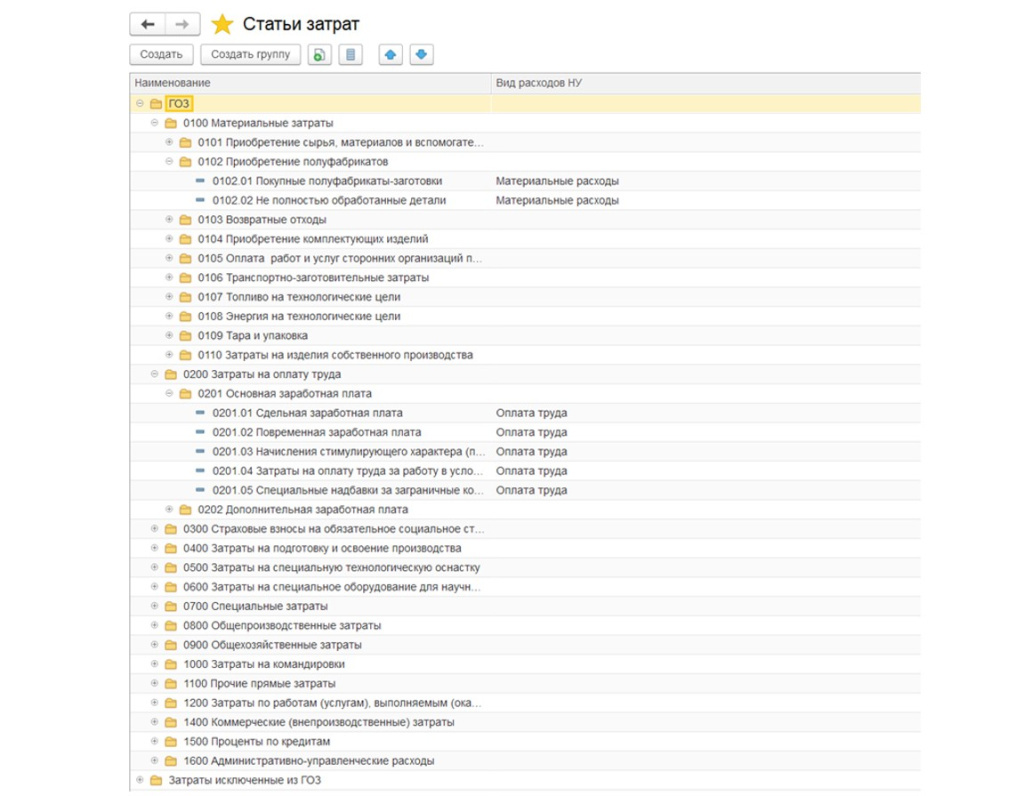
Task: Expand Затраты исключенные из ГОЗ group
Action: 140,780
